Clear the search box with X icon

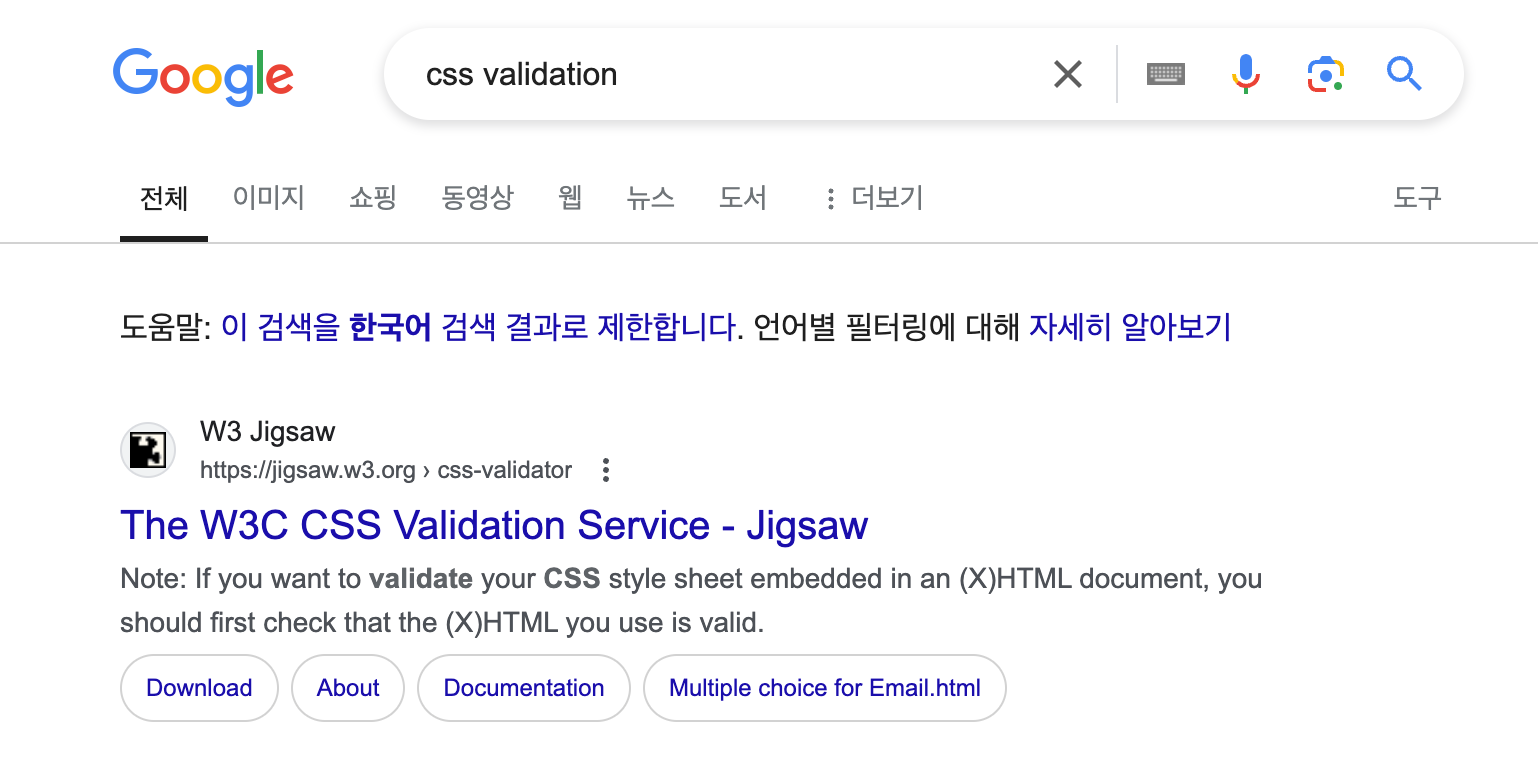tap(1068, 74)
